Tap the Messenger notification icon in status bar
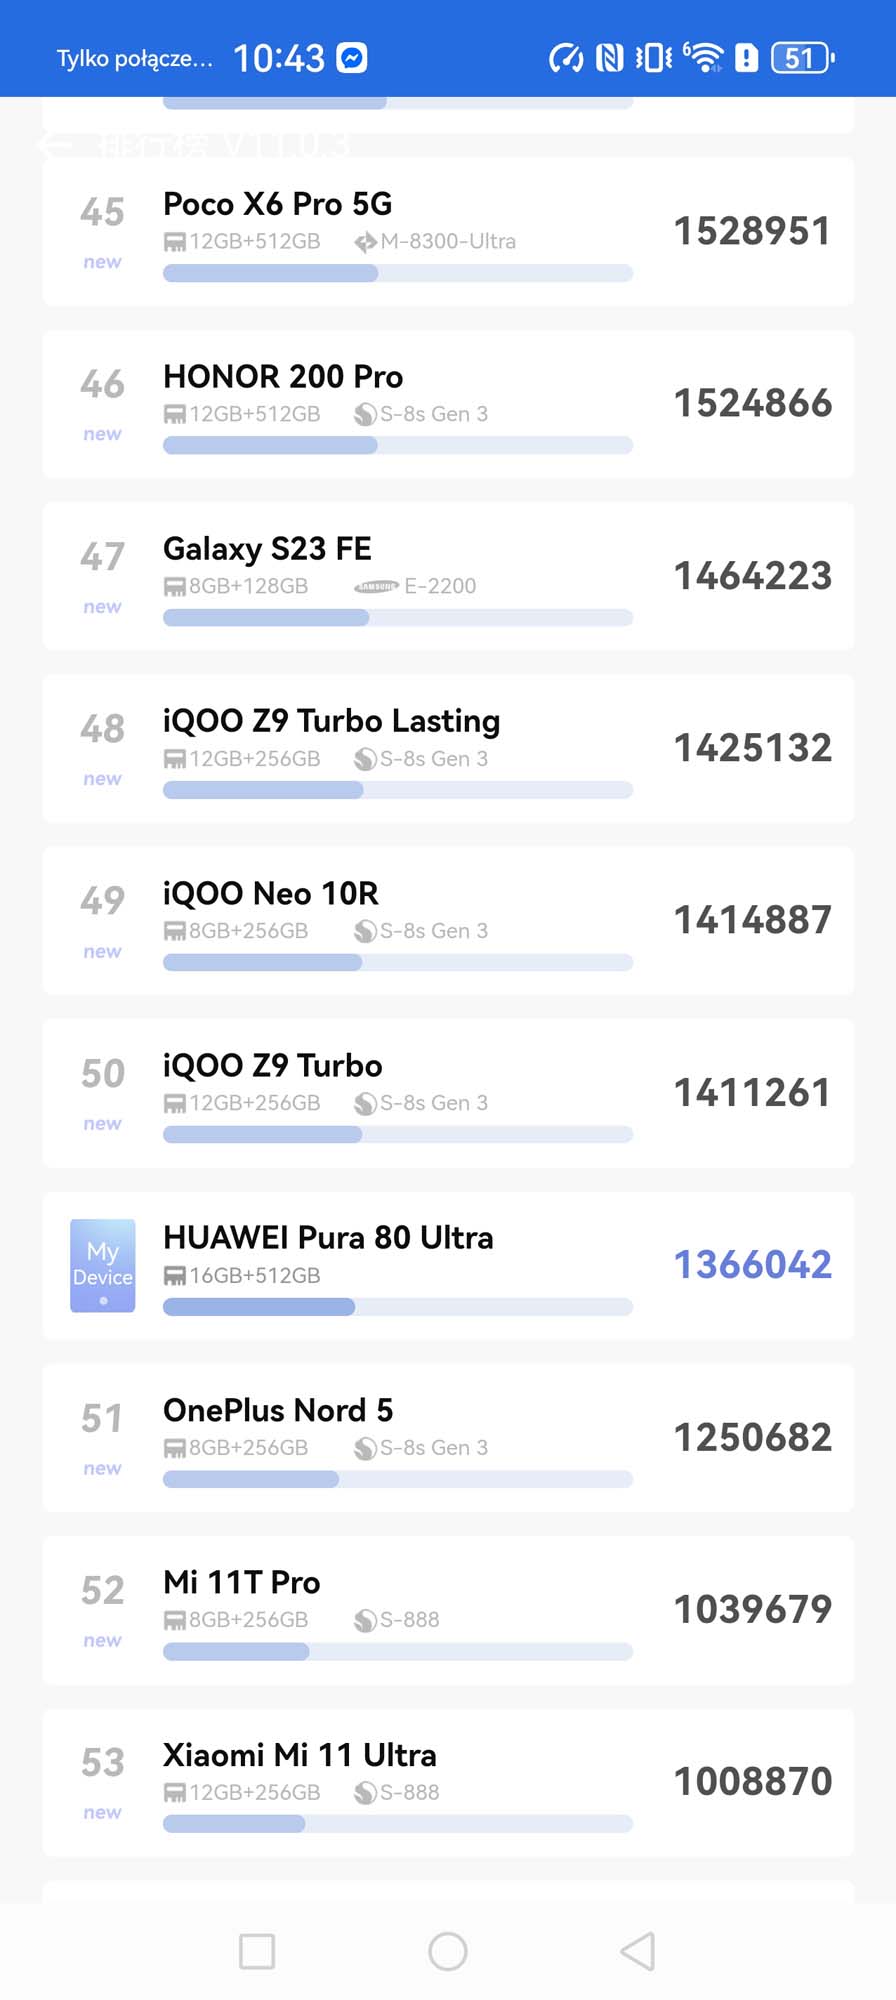This screenshot has height=2000, width=896. click(x=352, y=58)
